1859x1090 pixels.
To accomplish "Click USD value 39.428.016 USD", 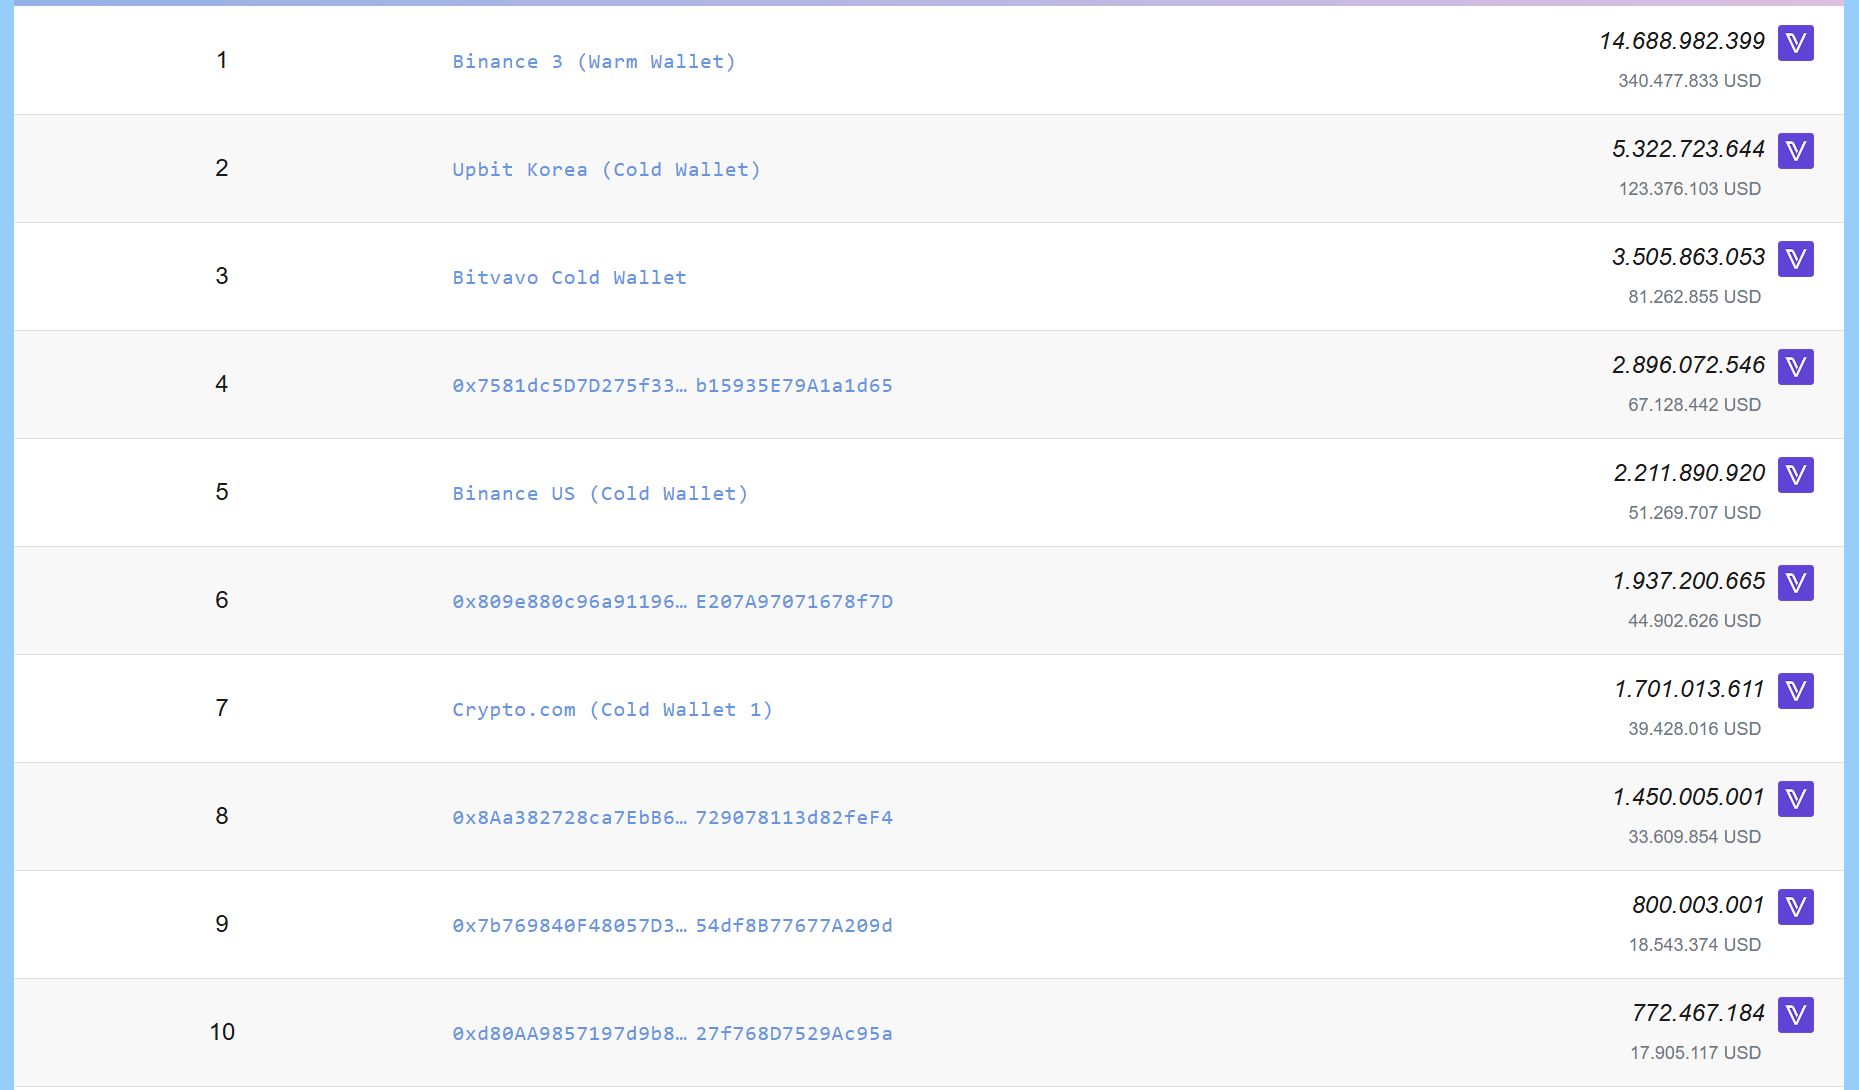I will [x=1695, y=729].
